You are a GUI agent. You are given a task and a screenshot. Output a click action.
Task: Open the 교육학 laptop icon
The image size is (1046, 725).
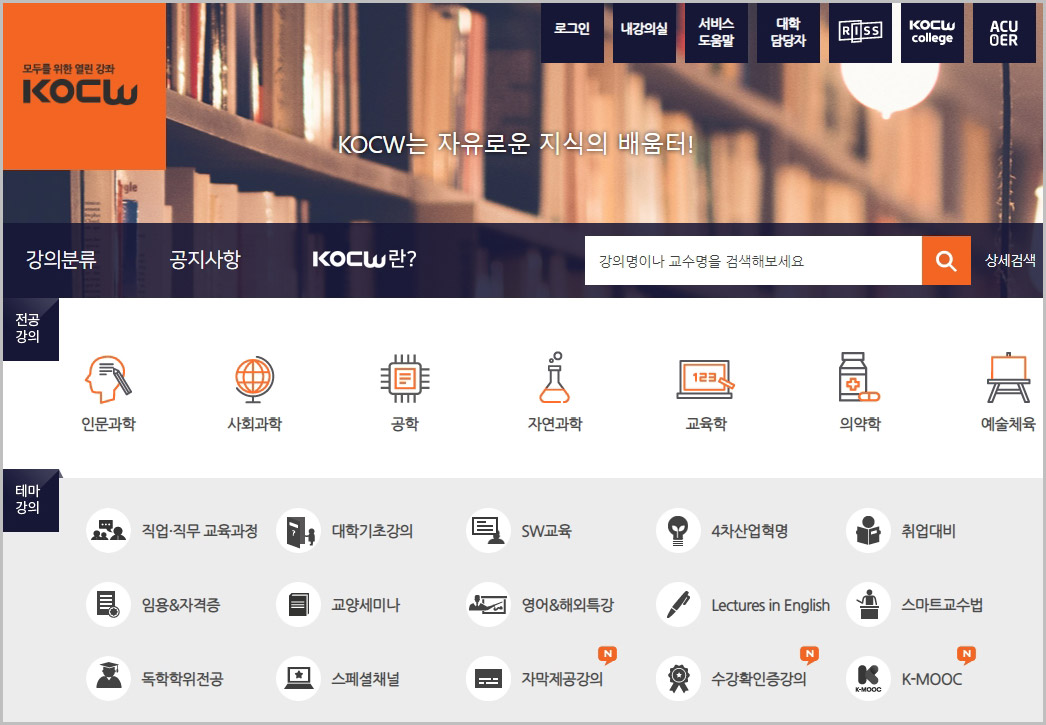tap(704, 378)
